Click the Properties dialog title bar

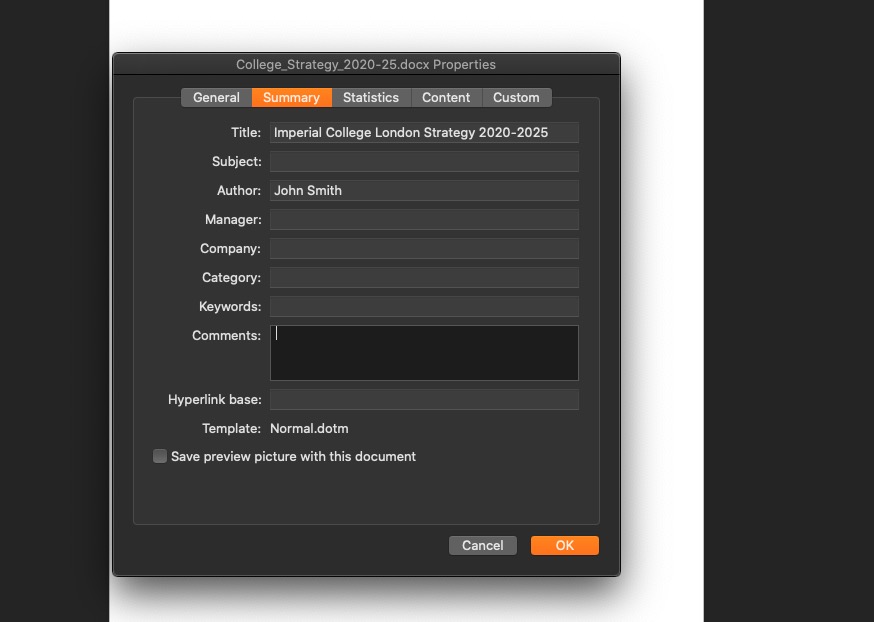point(366,64)
